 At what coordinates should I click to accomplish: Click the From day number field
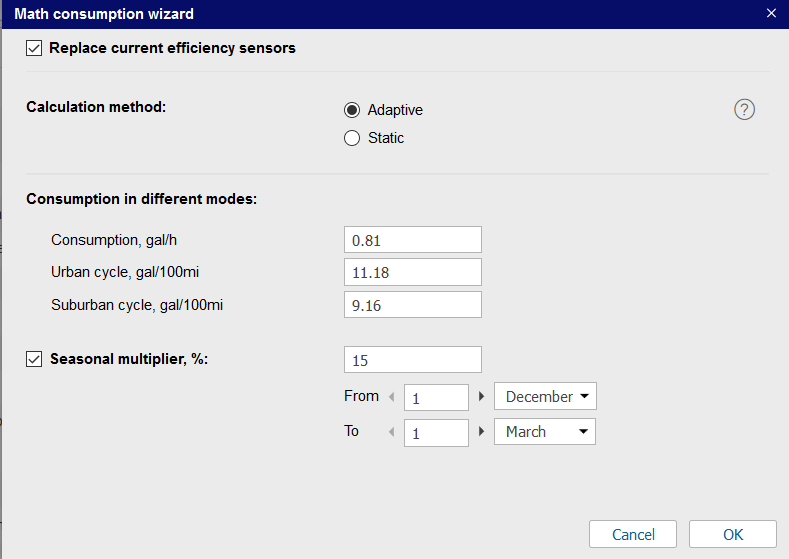point(436,397)
